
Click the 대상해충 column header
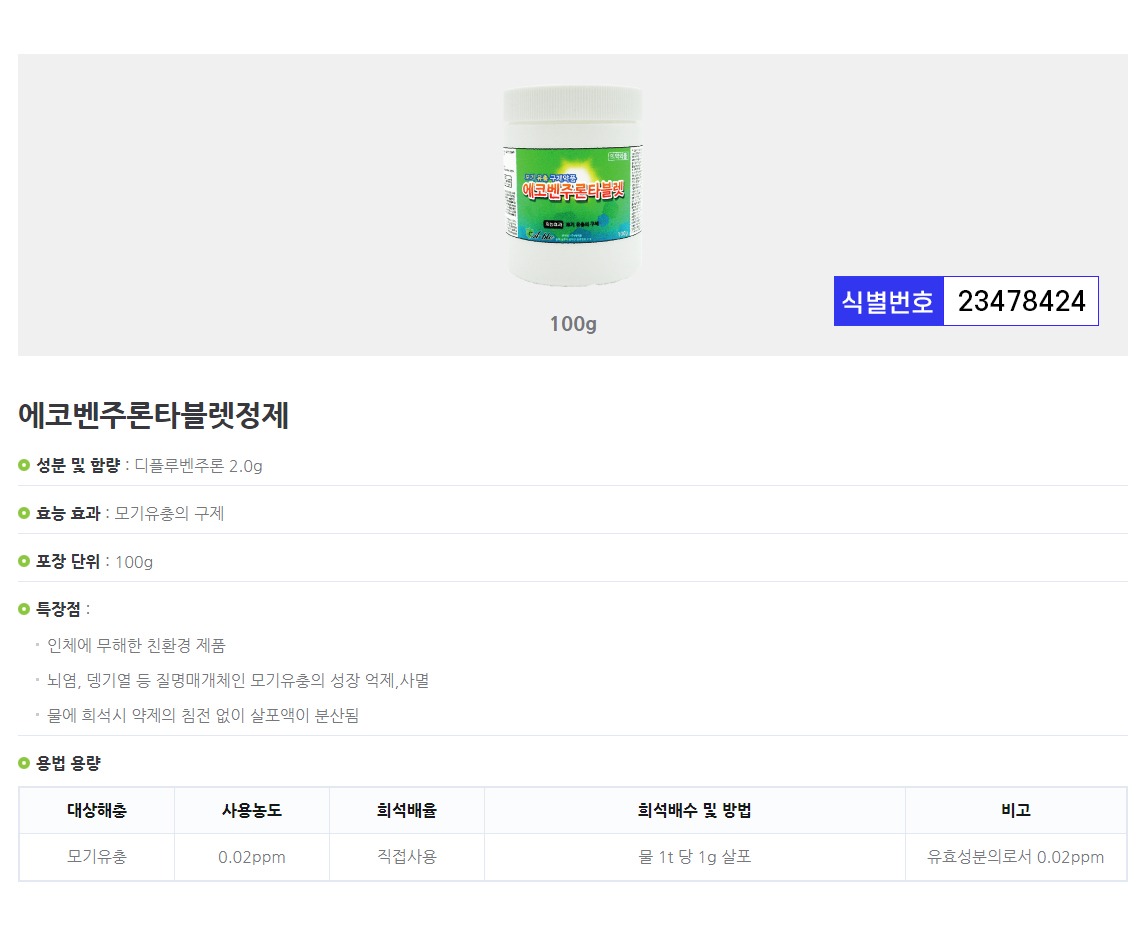pyautogui.click(x=97, y=810)
